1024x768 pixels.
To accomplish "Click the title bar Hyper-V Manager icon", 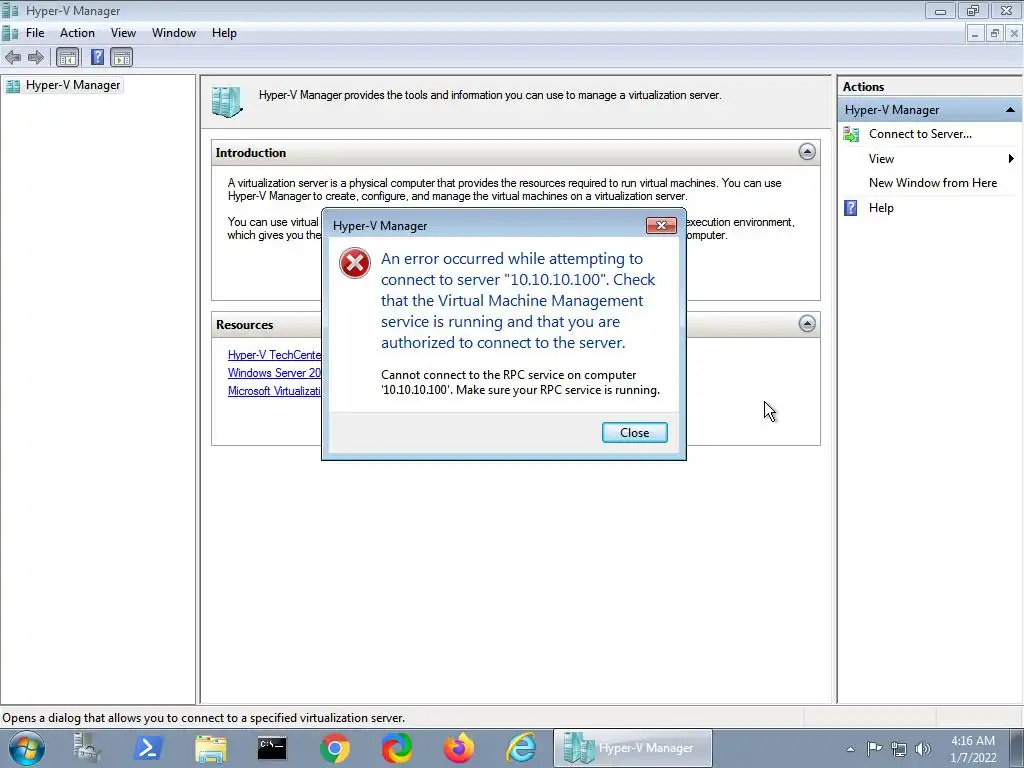I will click(10, 10).
